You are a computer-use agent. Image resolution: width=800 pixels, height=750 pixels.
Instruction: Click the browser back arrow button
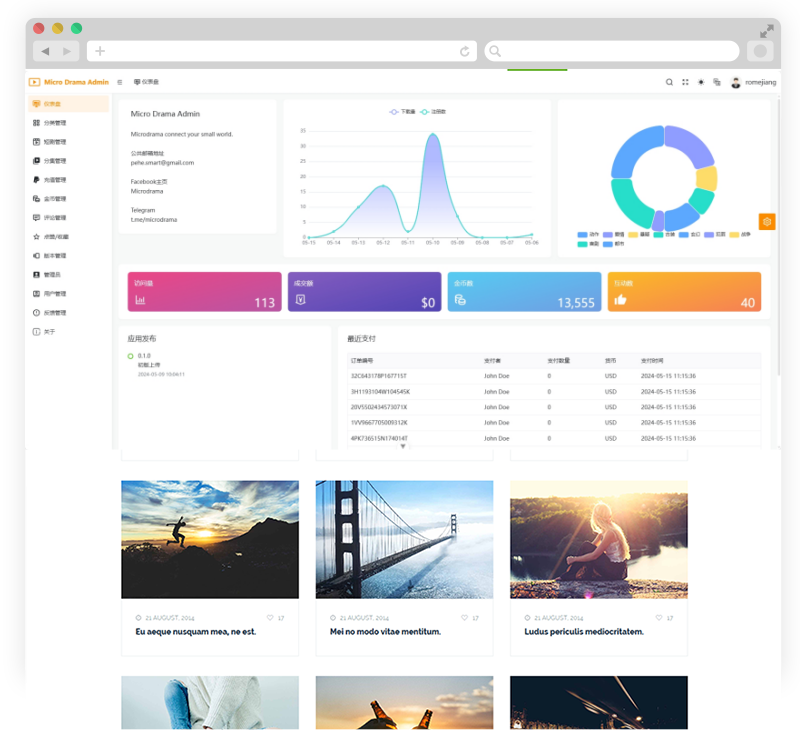pos(45,51)
